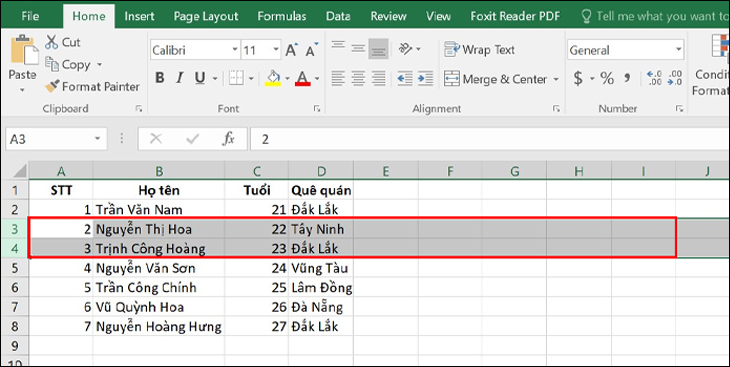
Task: Select Middle Align icon
Action: click(x=358, y=48)
